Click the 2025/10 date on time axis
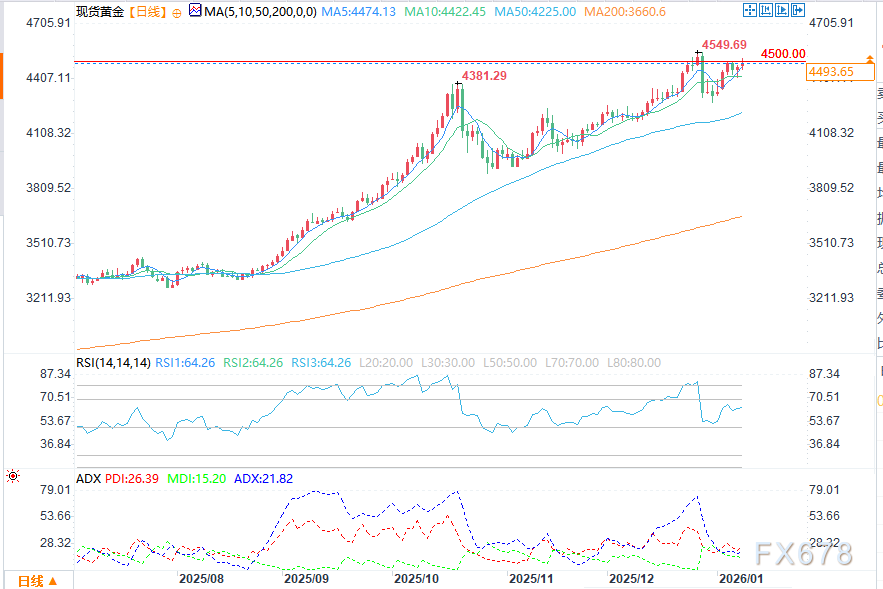This screenshot has width=883, height=589. pyautogui.click(x=417, y=578)
